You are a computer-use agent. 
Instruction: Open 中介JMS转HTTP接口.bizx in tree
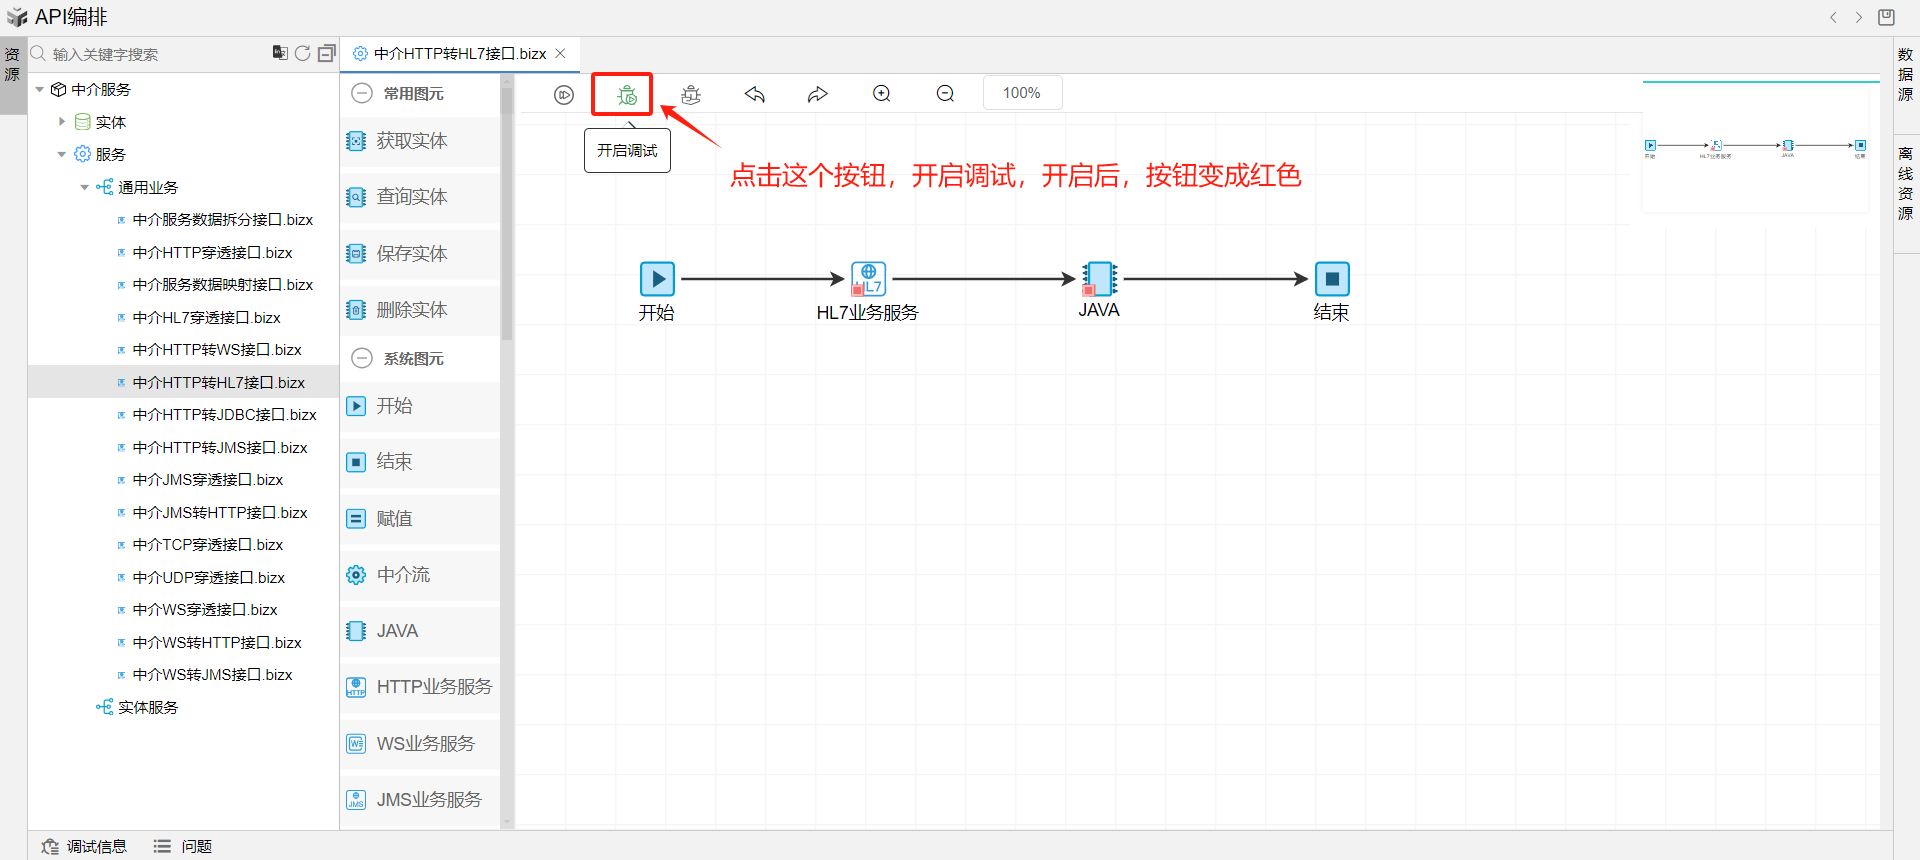point(220,513)
